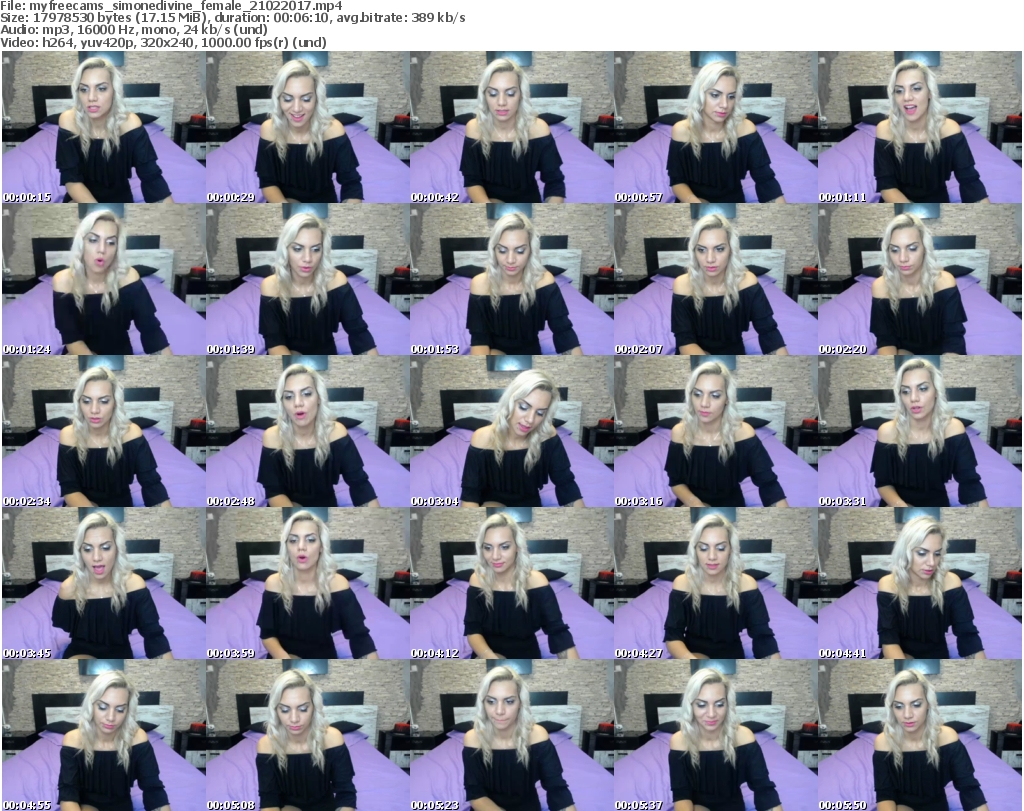Screen dimensions: 1024x811
Task: Select the thumbnail stamped 00:03:04
Action: [x=511, y=431]
